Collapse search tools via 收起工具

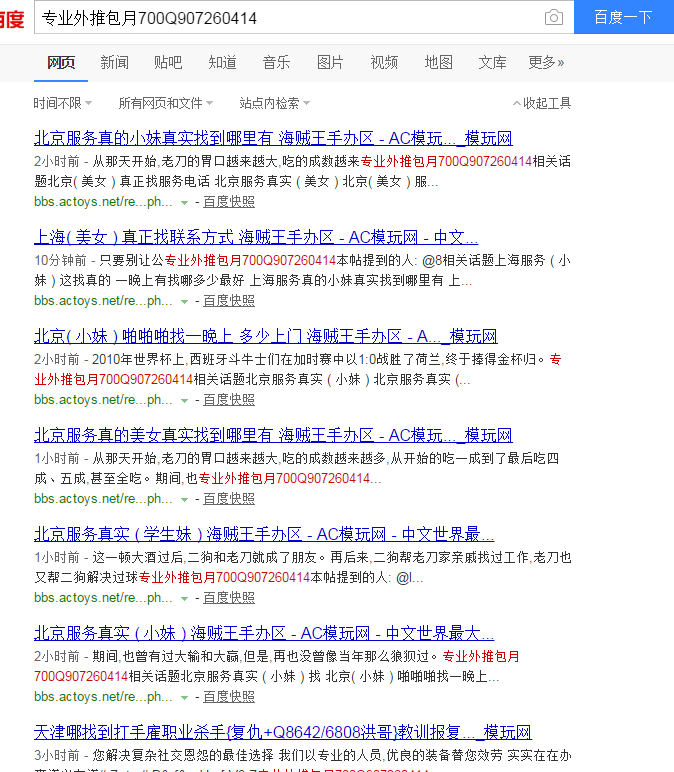pos(542,103)
